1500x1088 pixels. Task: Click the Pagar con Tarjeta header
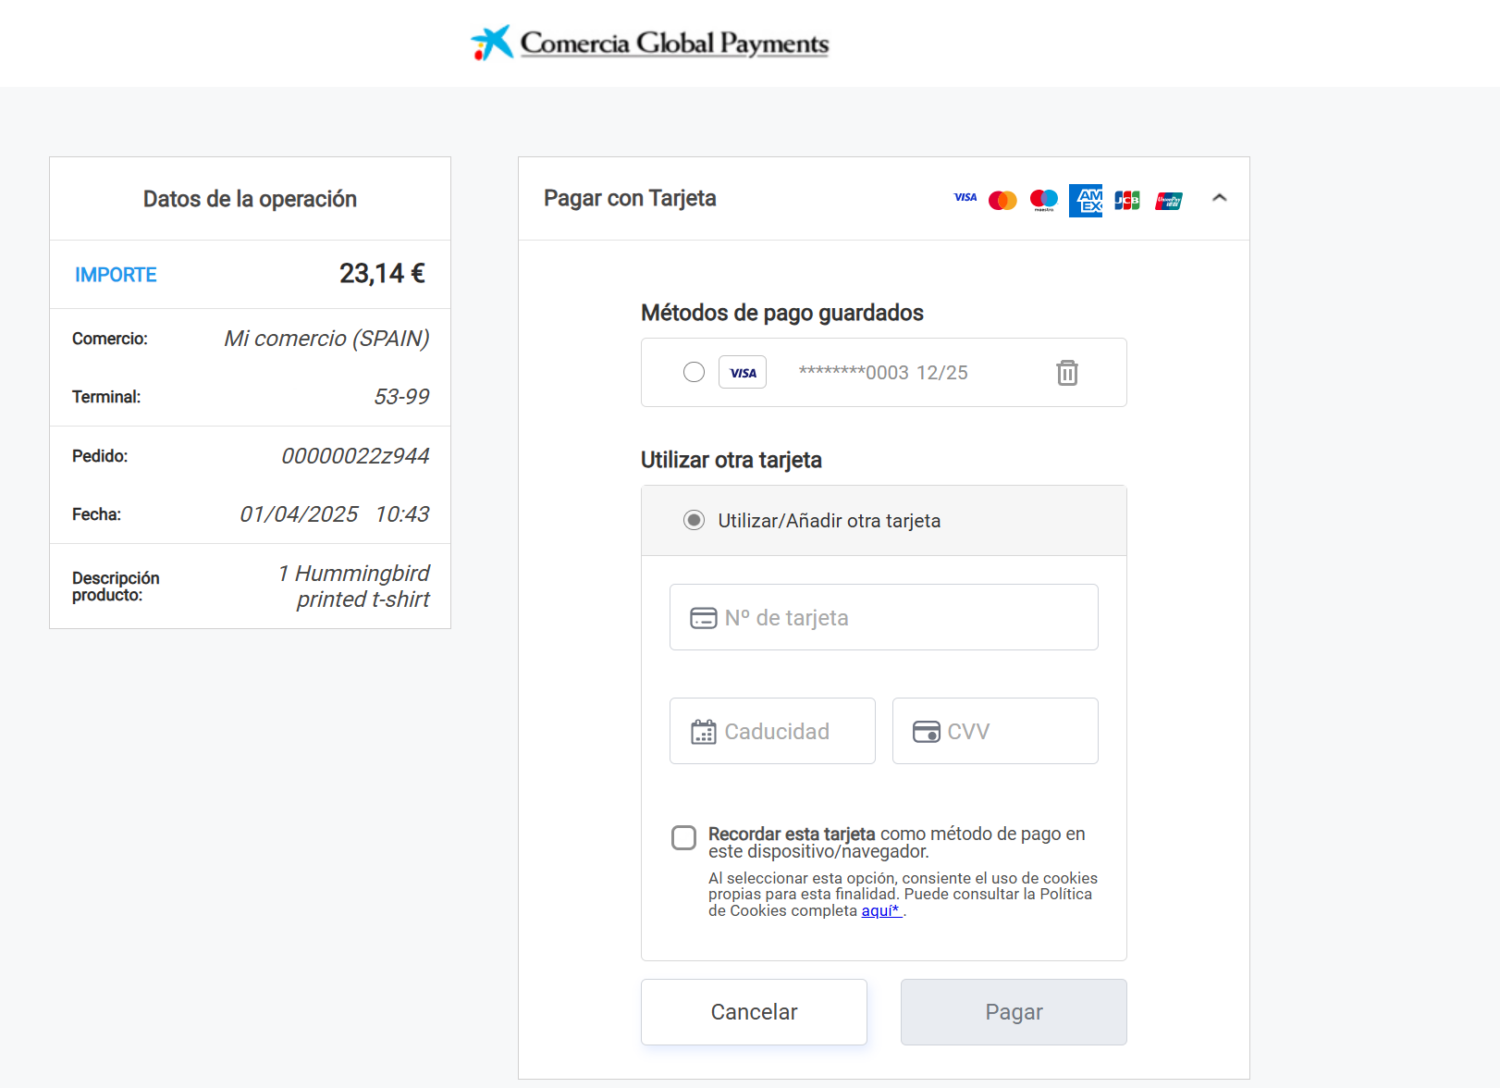(630, 198)
